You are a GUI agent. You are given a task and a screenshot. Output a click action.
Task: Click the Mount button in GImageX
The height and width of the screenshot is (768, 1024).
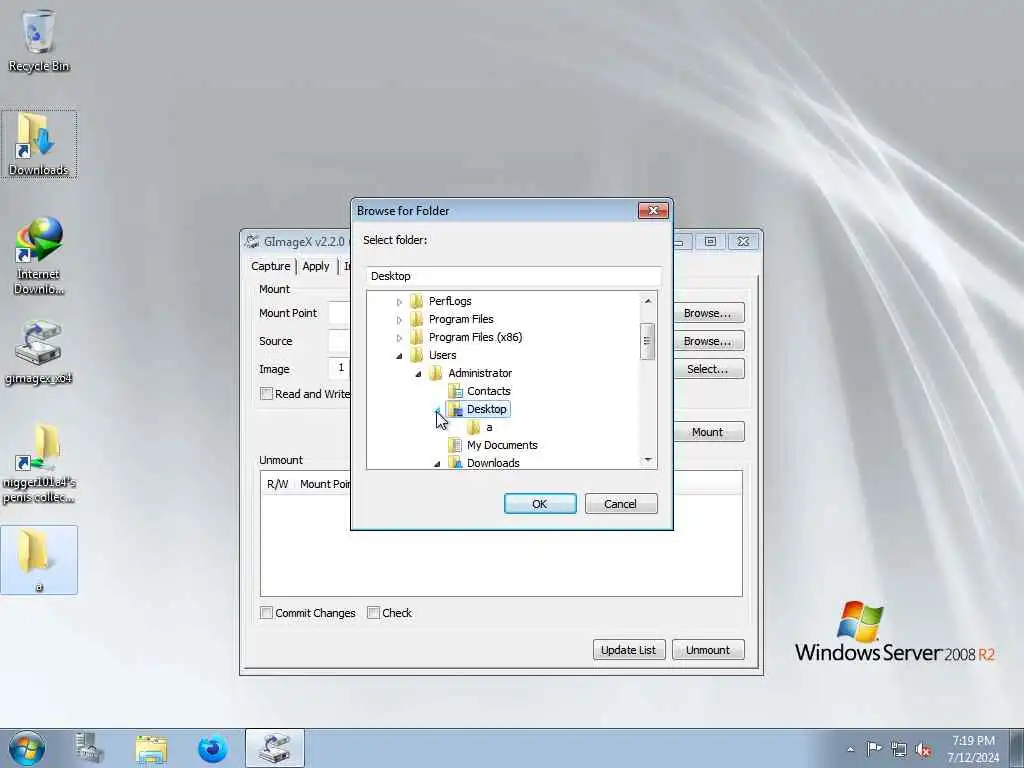pyautogui.click(x=707, y=432)
